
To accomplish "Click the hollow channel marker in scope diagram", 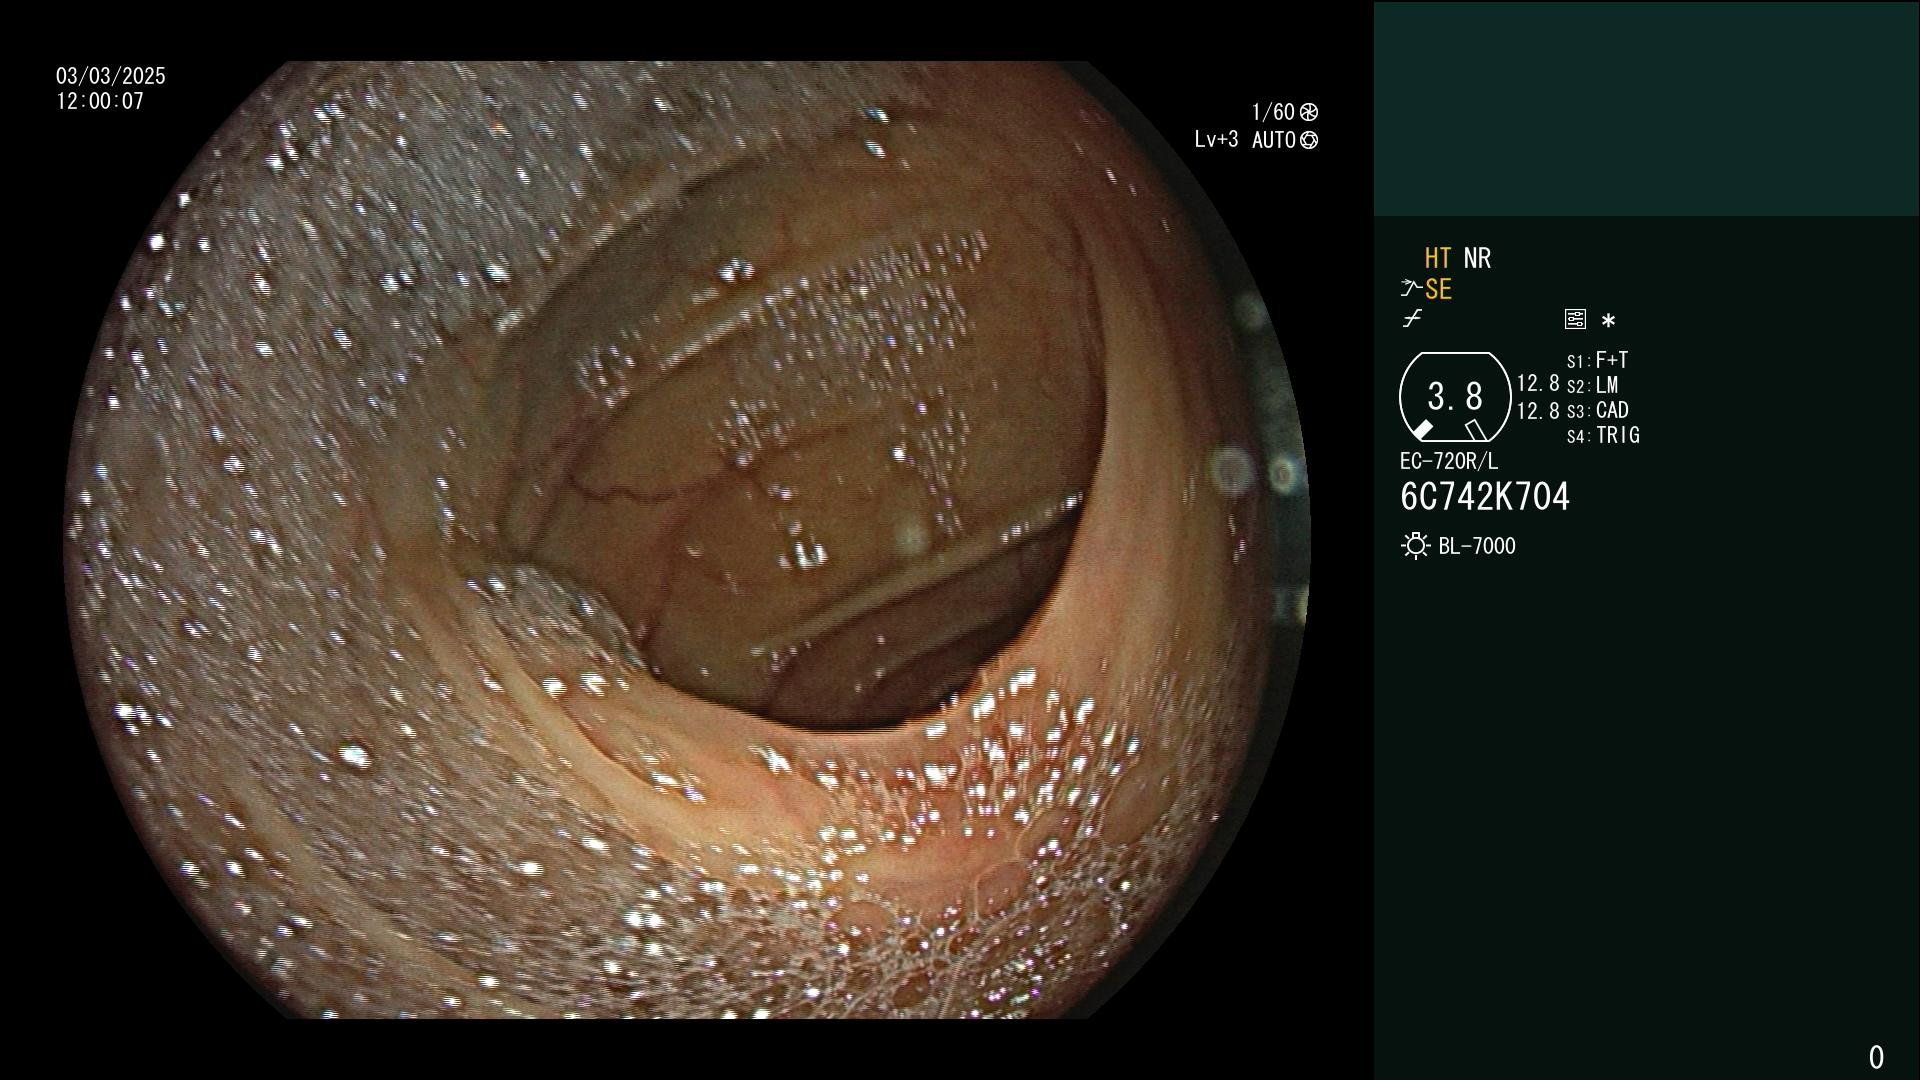I will [x=1476, y=430].
